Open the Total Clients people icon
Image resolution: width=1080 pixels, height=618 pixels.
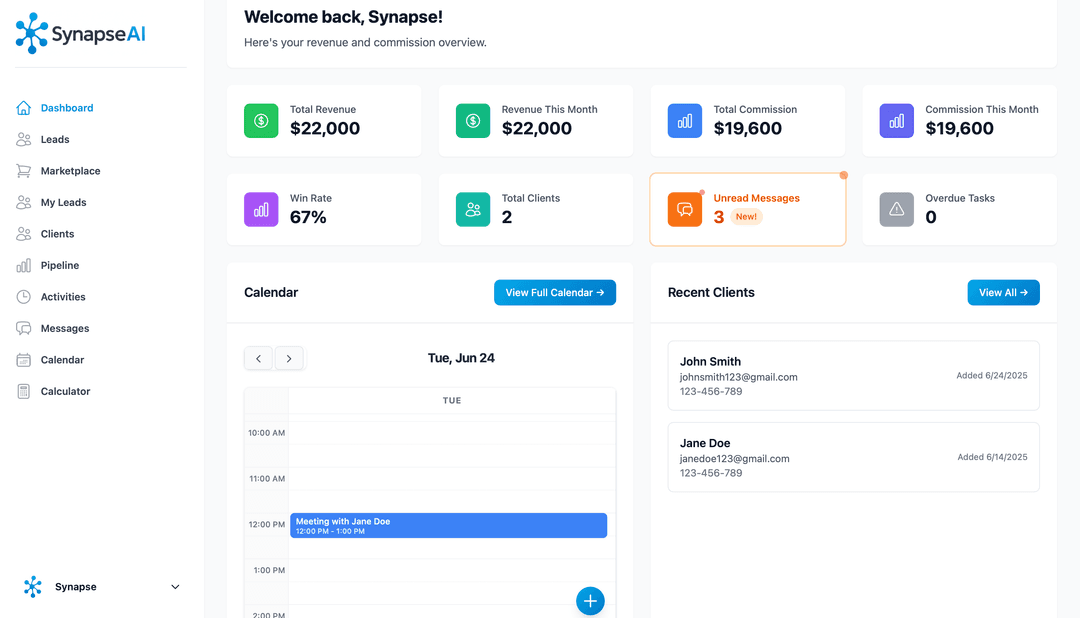(x=472, y=209)
